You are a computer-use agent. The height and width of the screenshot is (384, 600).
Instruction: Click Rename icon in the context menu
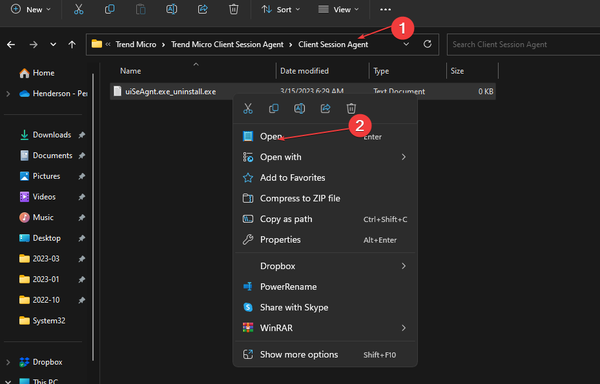click(x=300, y=109)
